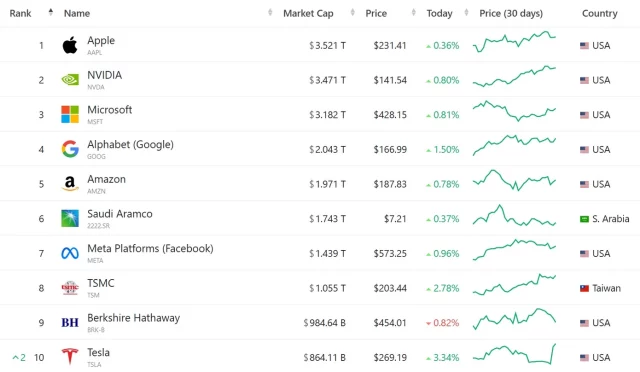Screen dimensions: 640x372
Task: Select the Google G logo
Action: [x=70, y=149]
